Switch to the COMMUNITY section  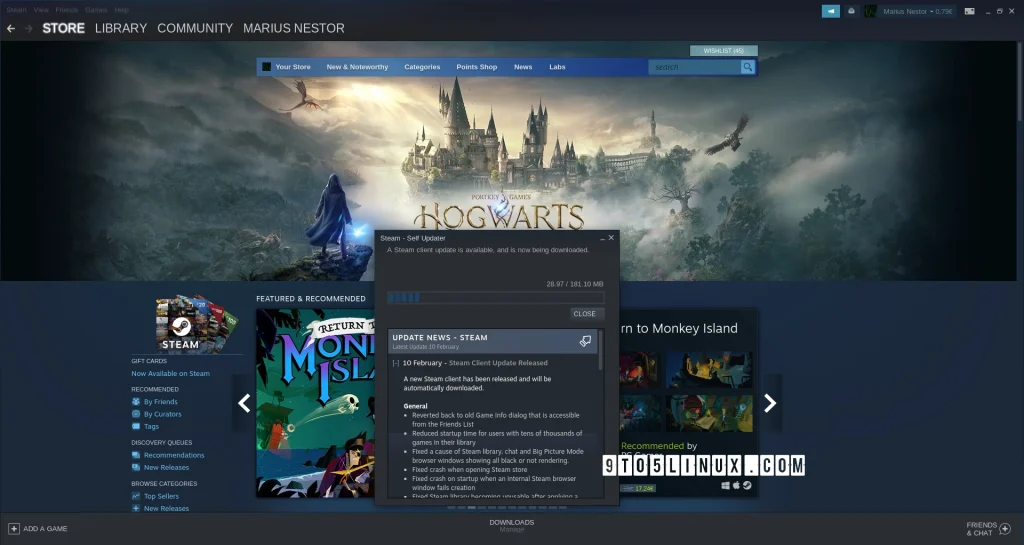click(195, 28)
